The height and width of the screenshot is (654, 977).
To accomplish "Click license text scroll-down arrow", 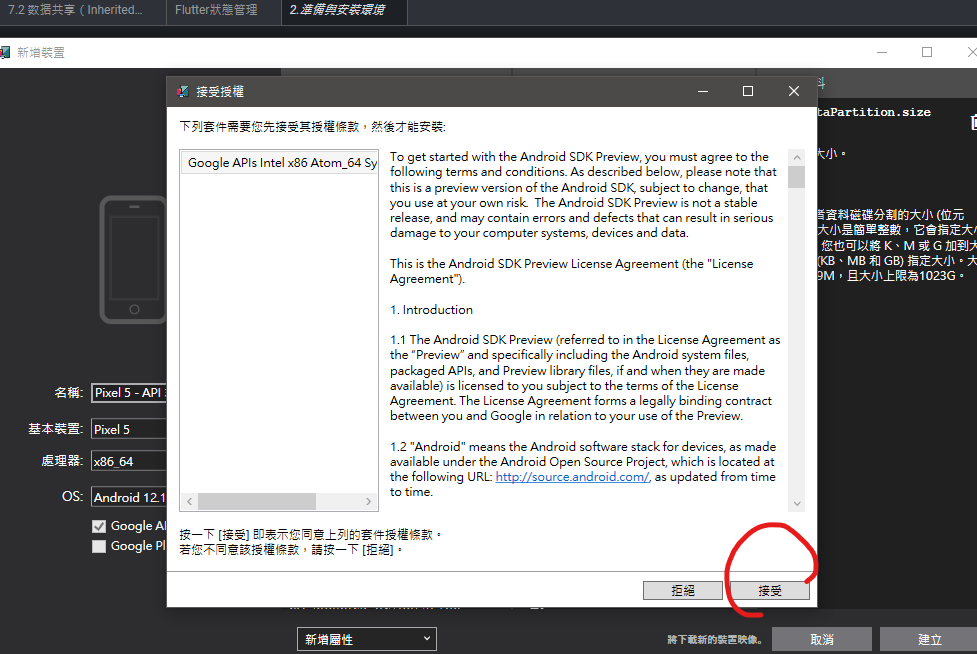I will pos(796,503).
